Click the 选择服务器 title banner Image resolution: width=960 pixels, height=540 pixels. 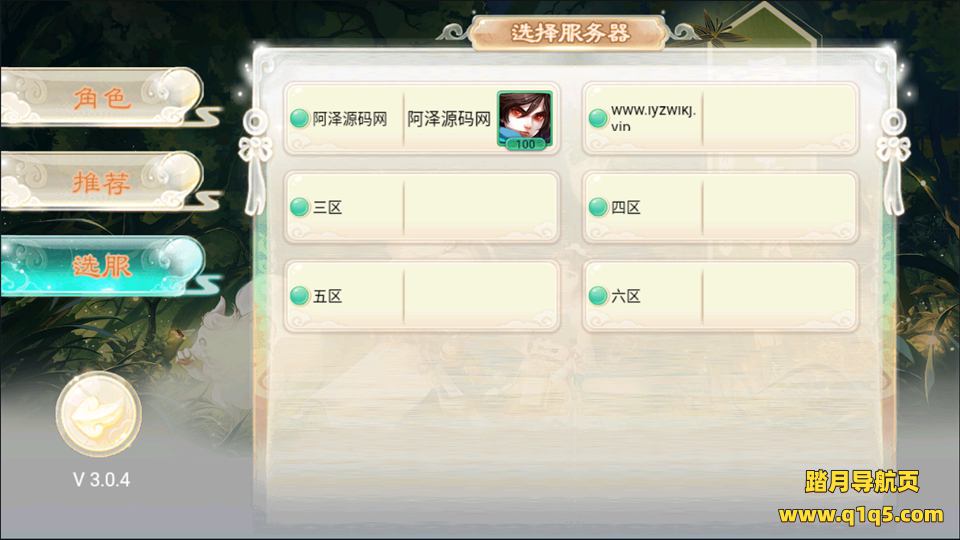(569, 33)
